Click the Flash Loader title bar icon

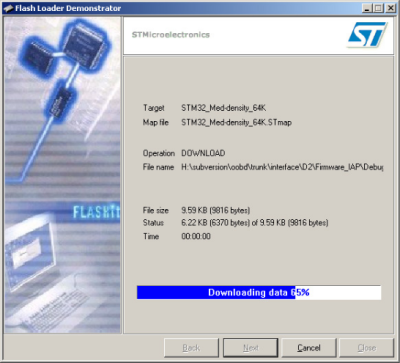(x=8, y=8)
